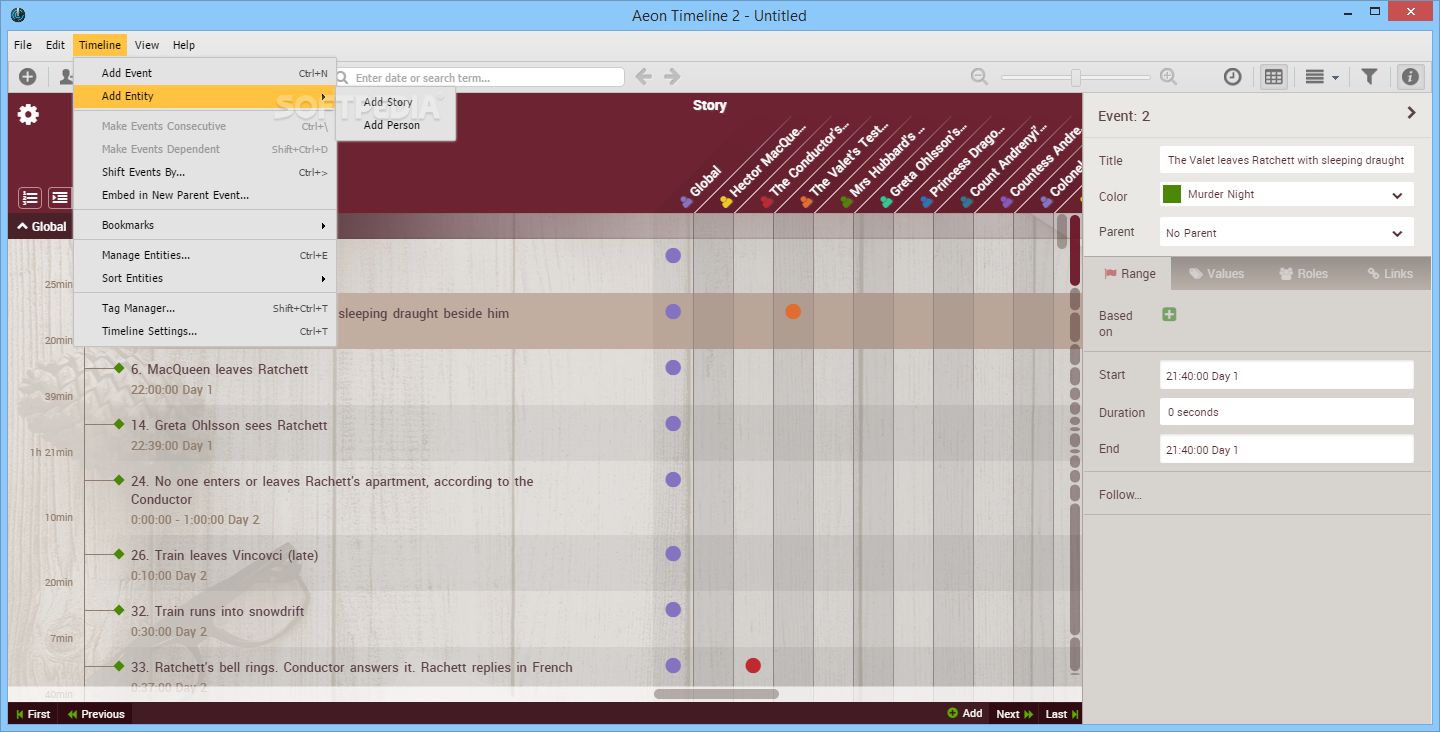The height and width of the screenshot is (732, 1440).
Task: Go forward with the right arrow icon
Action: 672,77
